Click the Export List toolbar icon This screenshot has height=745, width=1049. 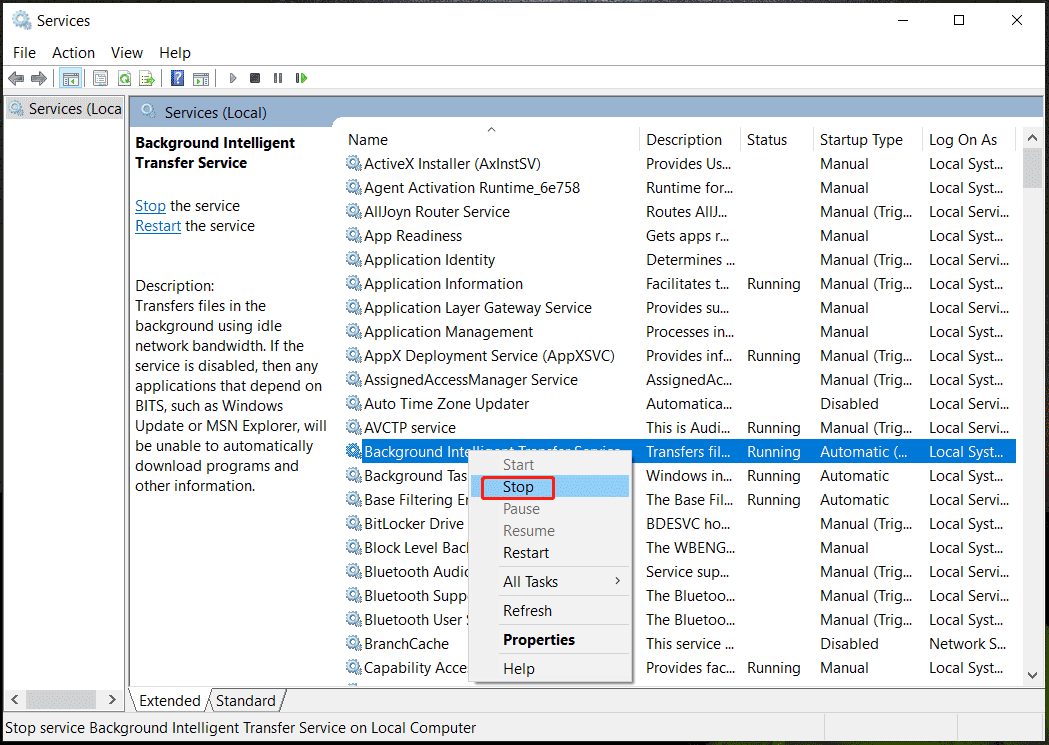pyautogui.click(x=147, y=78)
